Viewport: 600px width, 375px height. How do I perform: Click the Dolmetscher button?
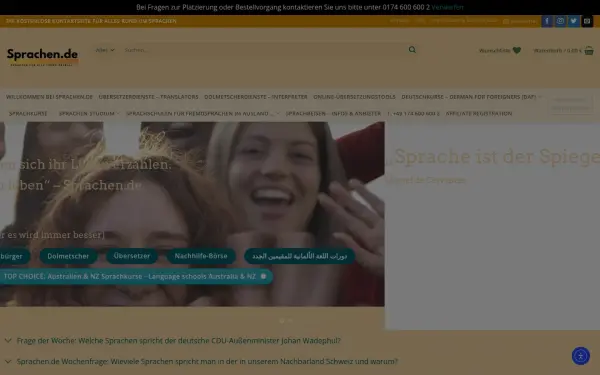point(68,256)
